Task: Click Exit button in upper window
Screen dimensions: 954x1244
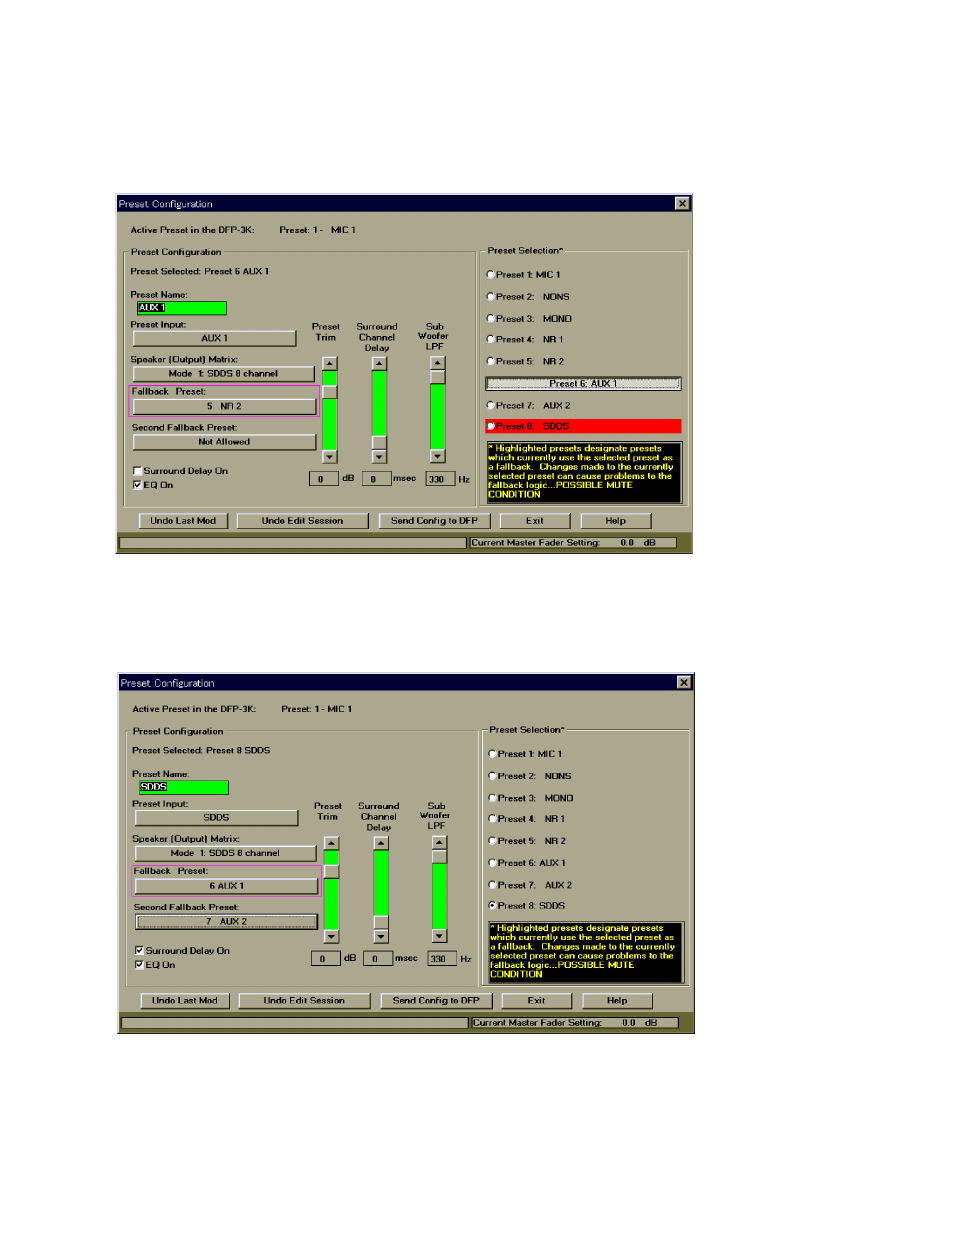Action: tap(535, 521)
